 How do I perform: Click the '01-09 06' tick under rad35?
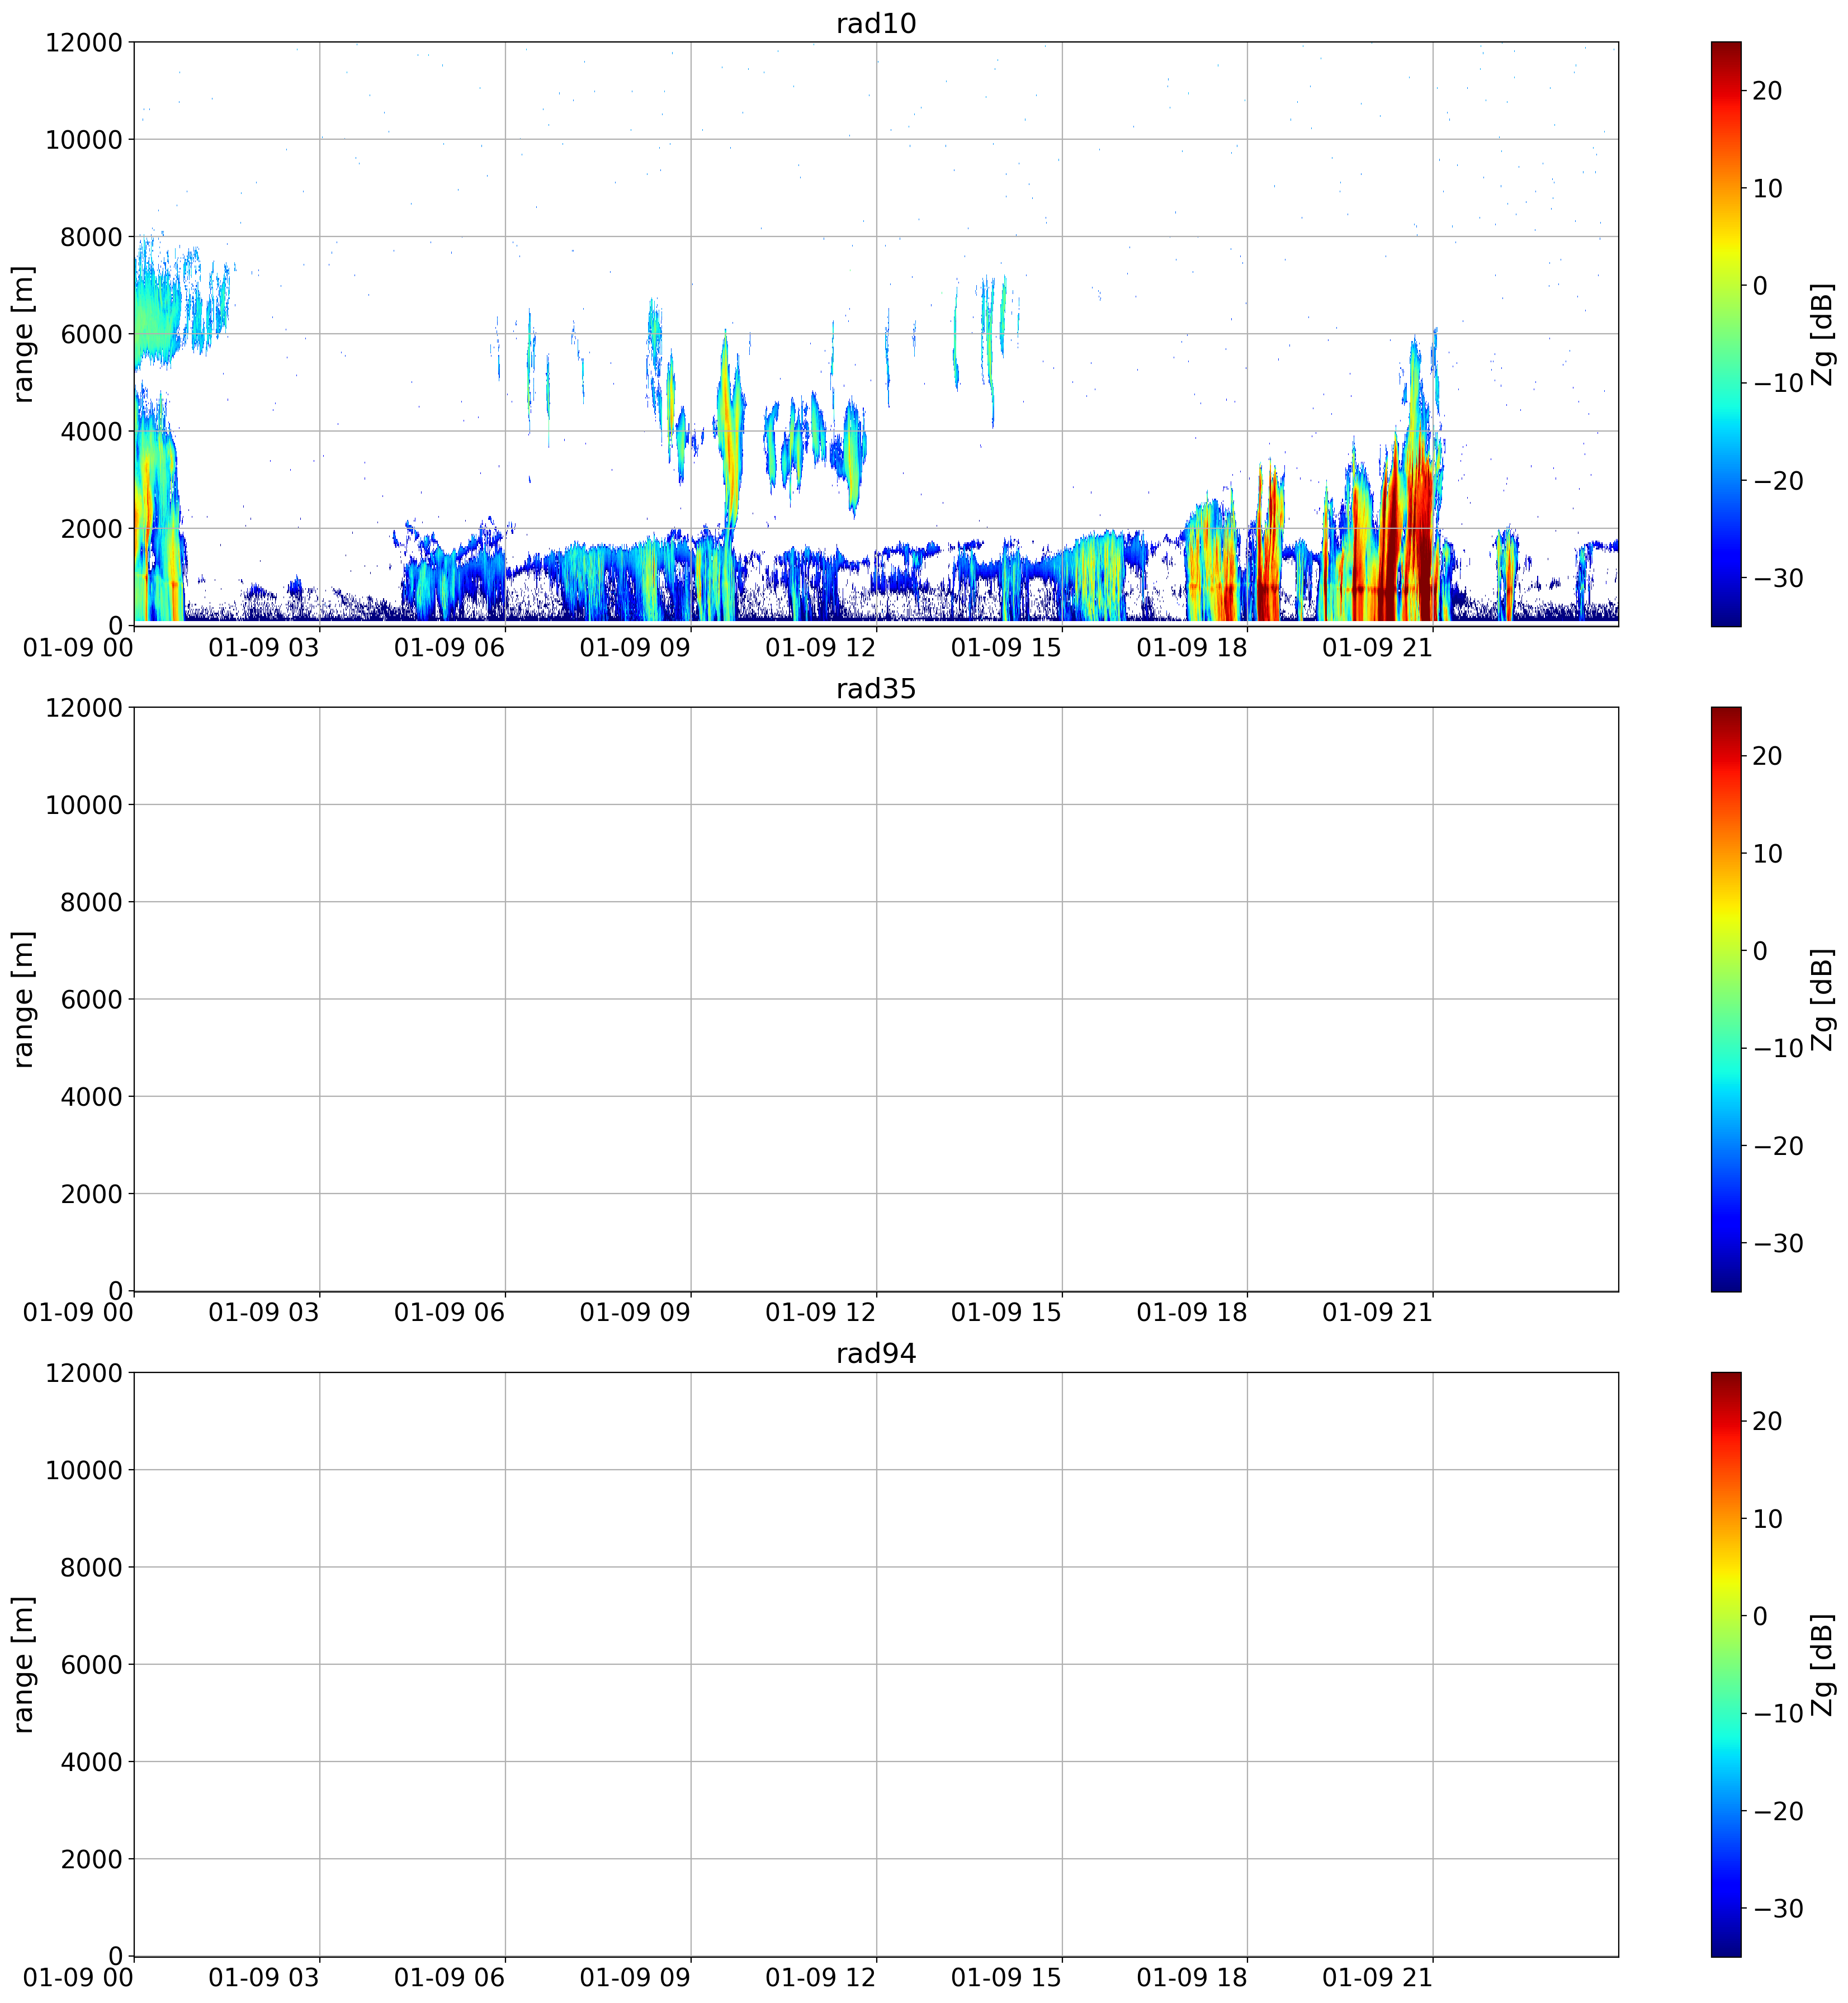coord(449,1313)
